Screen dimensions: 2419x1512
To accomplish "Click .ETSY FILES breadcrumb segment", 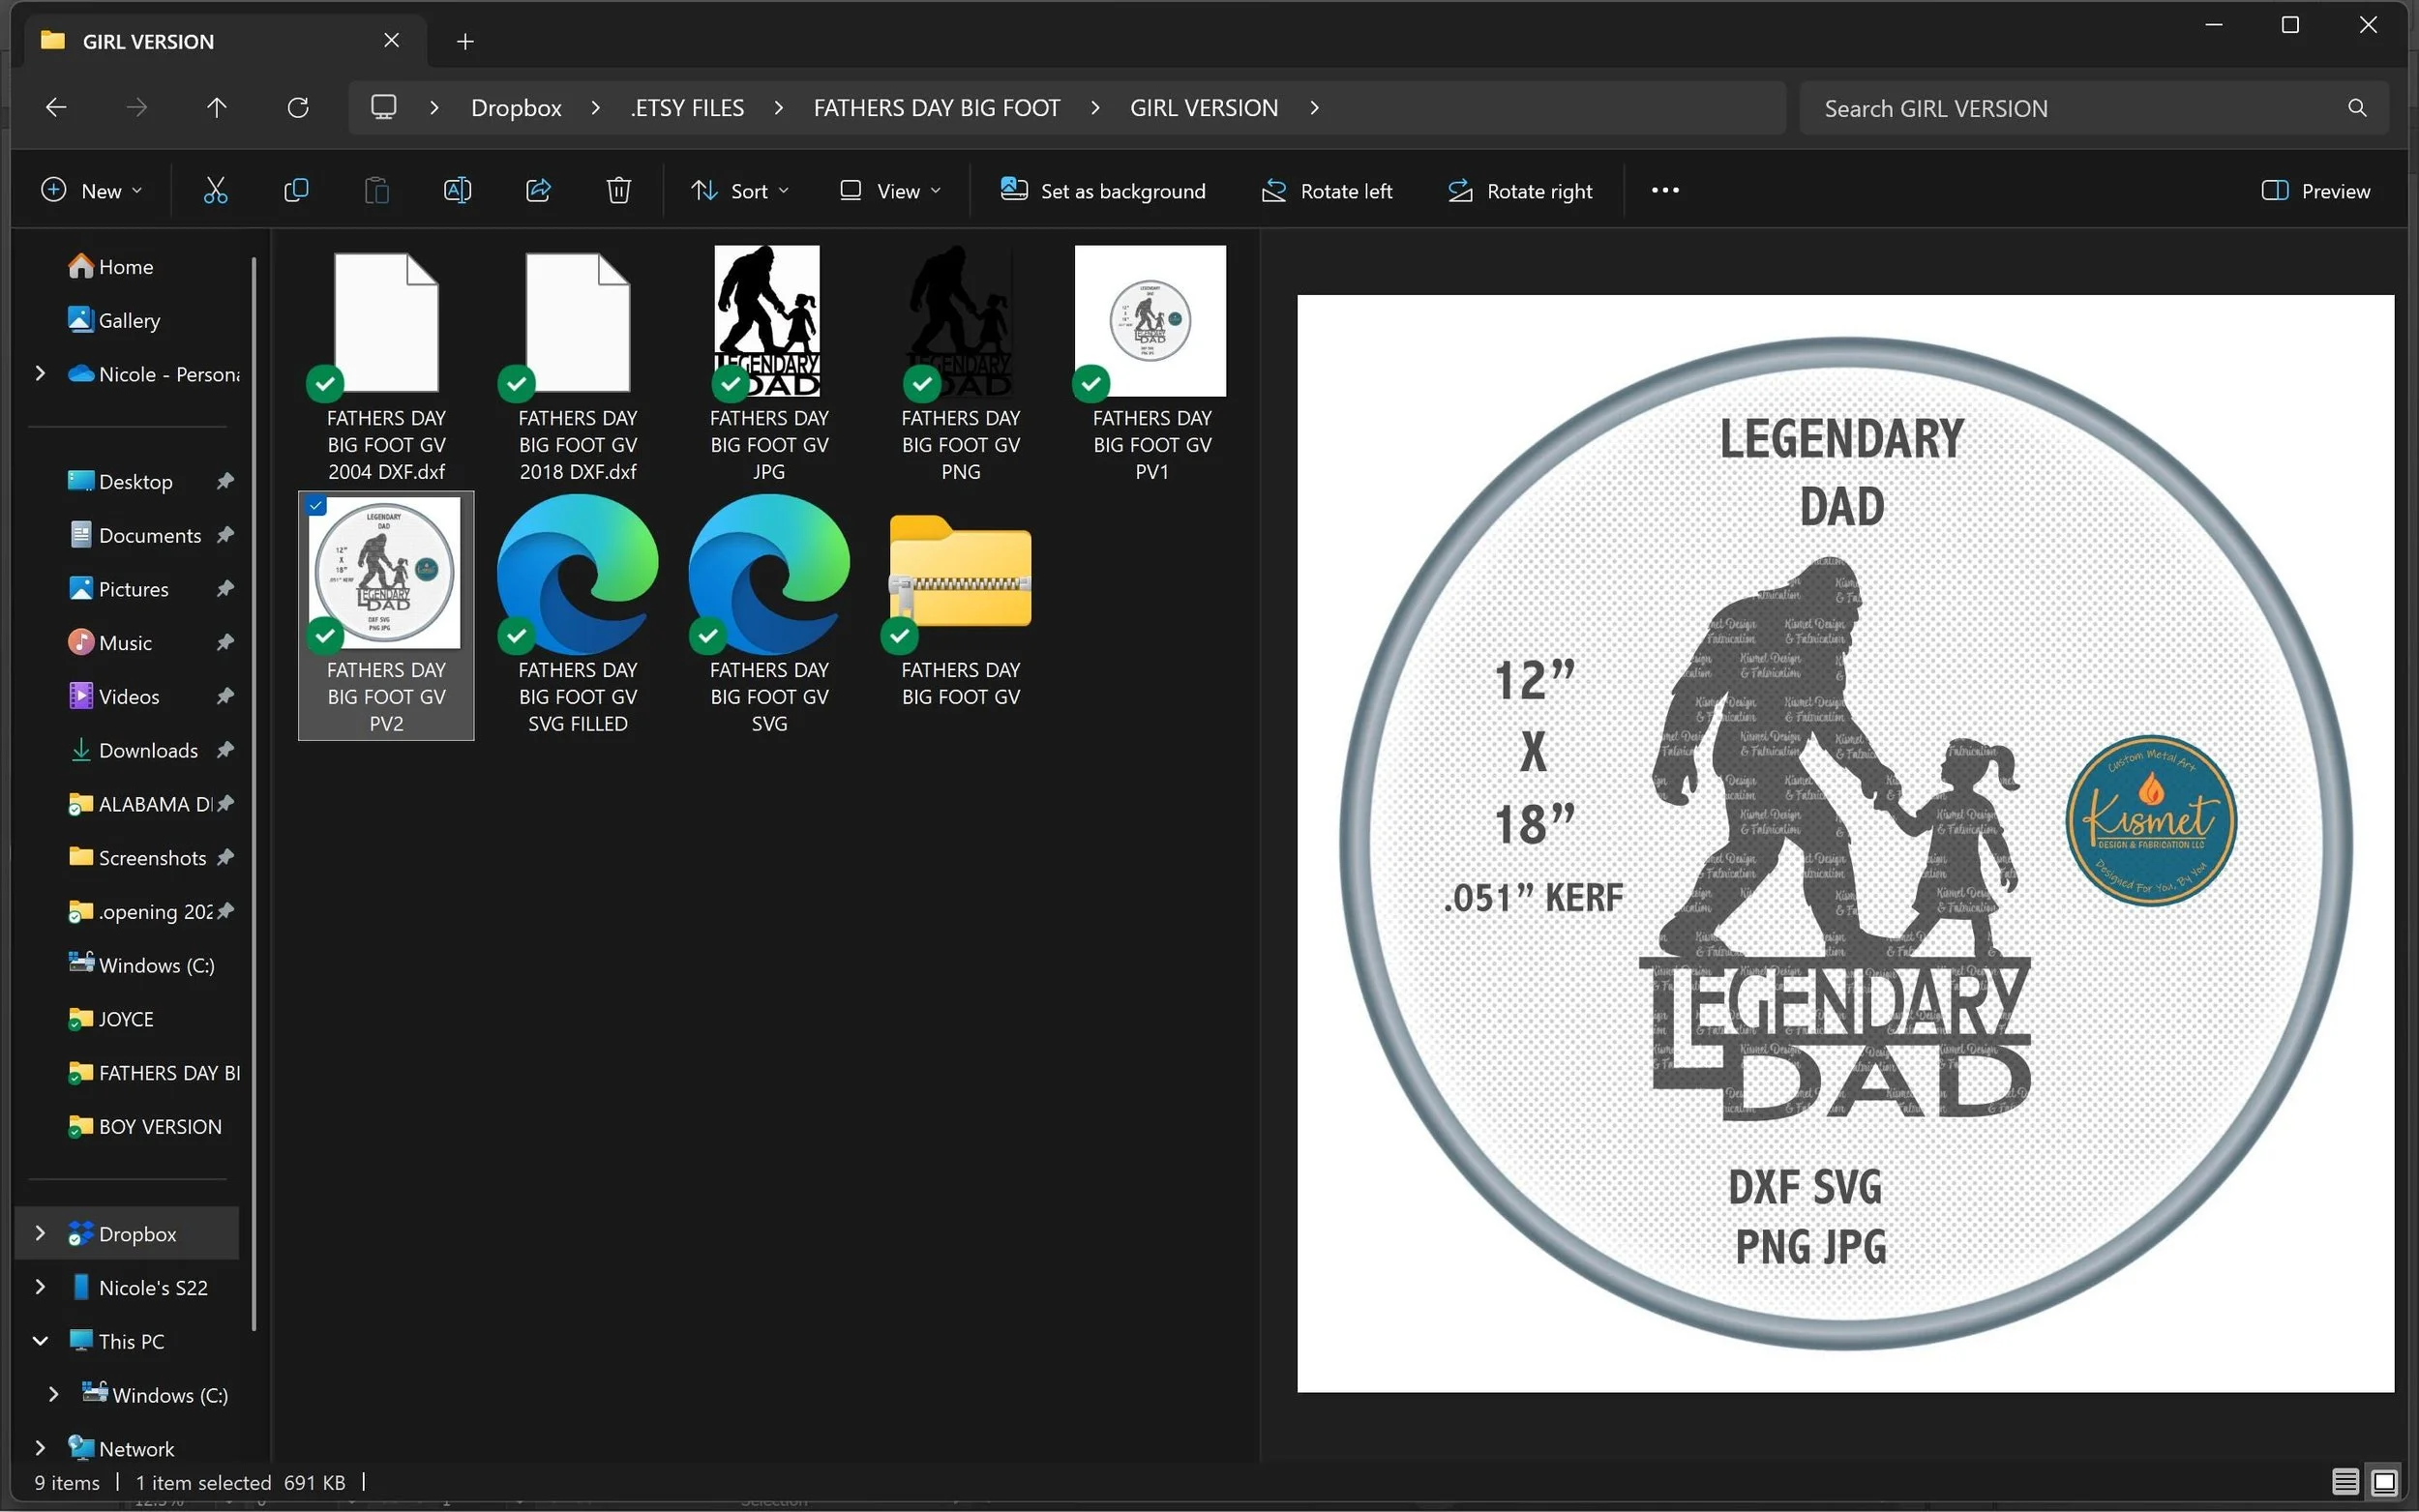I will 688,107.
